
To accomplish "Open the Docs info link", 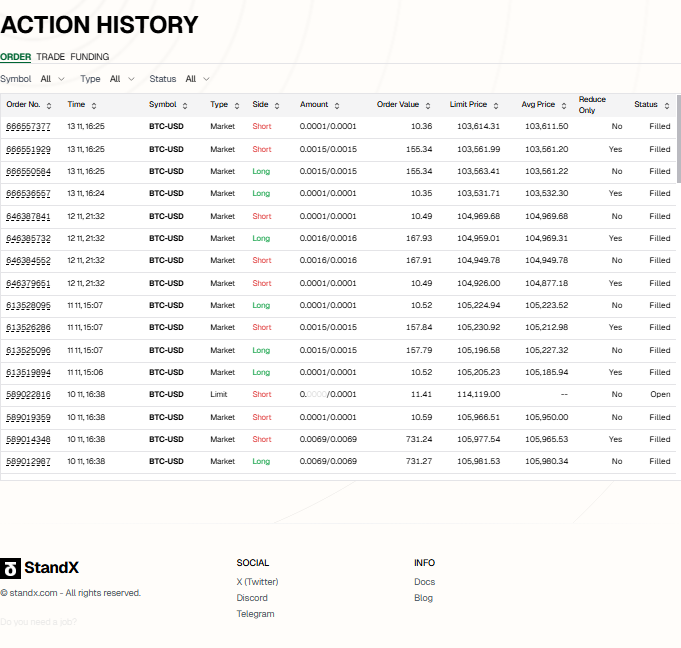I will click(x=424, y=582).
